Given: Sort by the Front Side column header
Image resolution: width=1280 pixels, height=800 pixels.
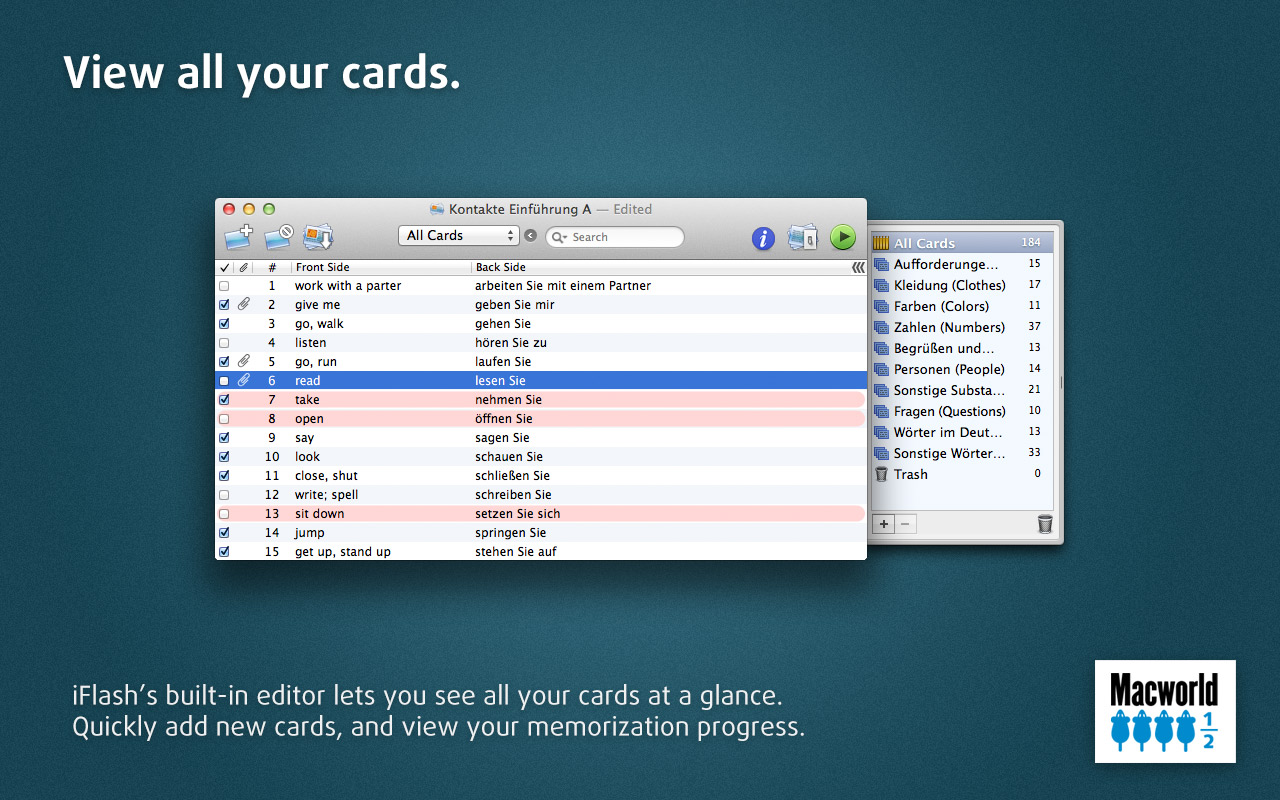Looking at the screenshot, I should 381,267.
